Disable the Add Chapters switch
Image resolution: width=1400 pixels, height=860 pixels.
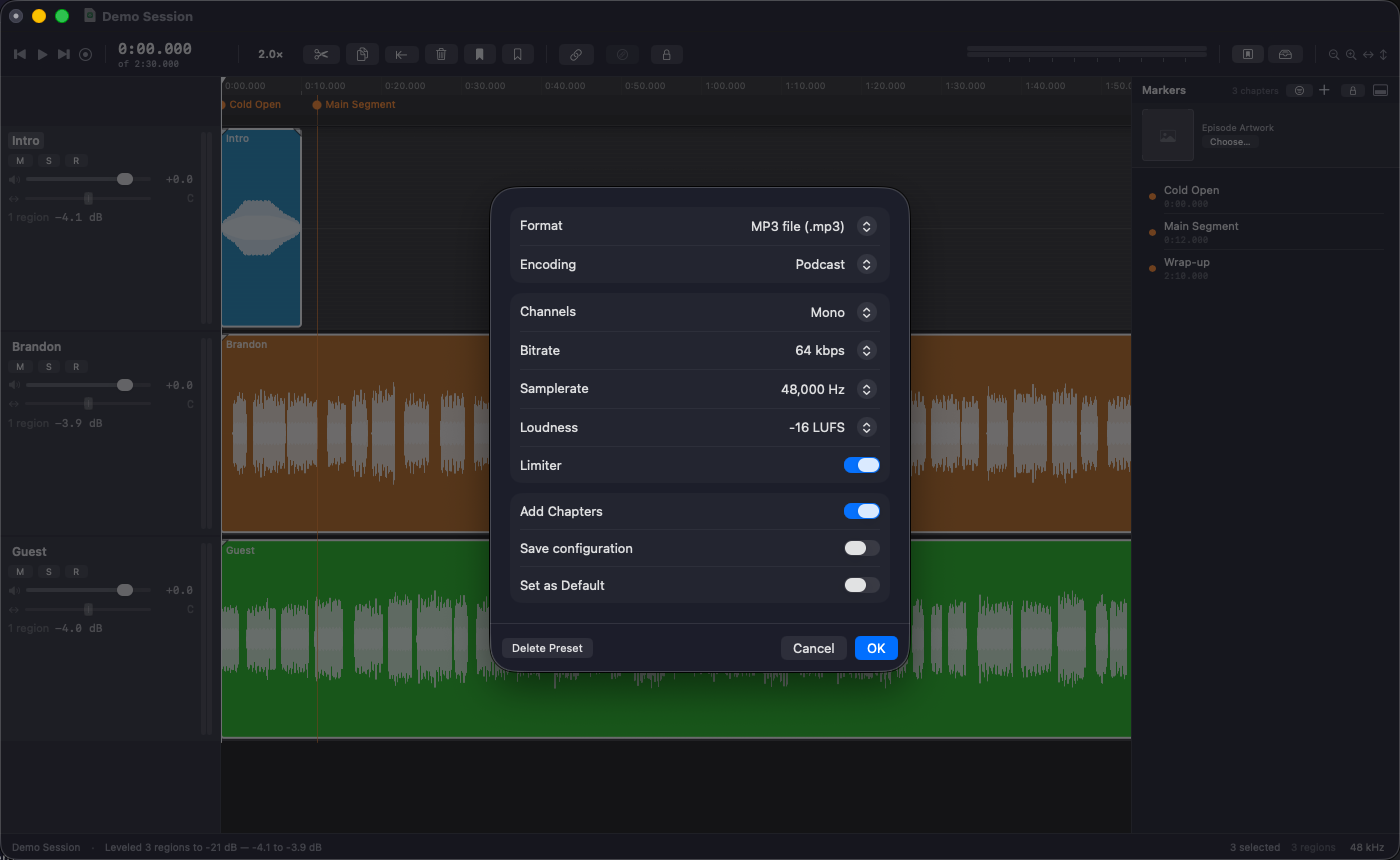click(x=862, y=511)
